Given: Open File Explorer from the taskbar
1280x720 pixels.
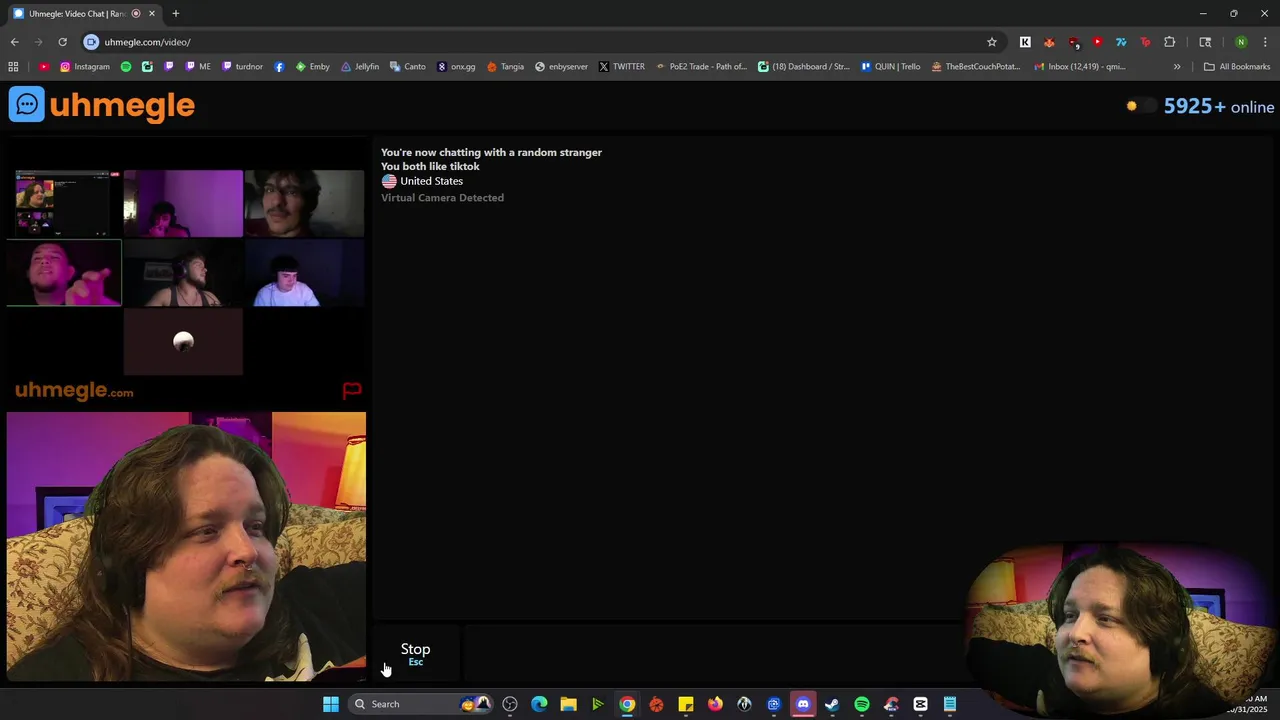Looking at the screenshot, I should pos(568,704).
